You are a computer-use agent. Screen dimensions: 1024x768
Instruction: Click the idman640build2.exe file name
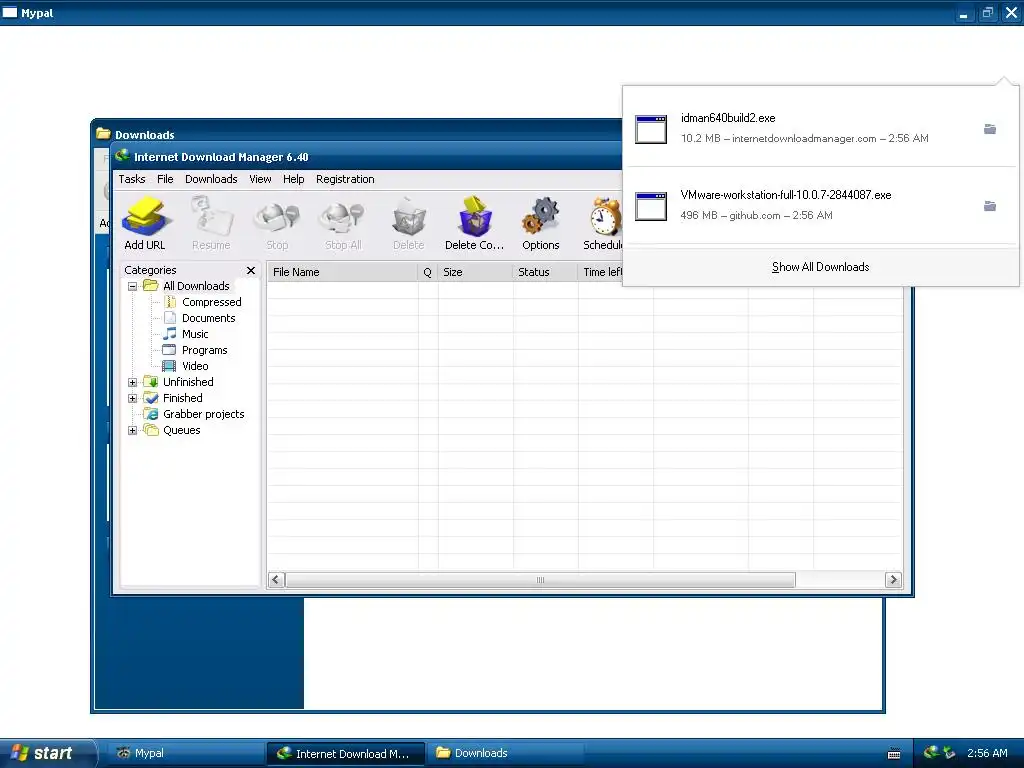pos(728,118)
